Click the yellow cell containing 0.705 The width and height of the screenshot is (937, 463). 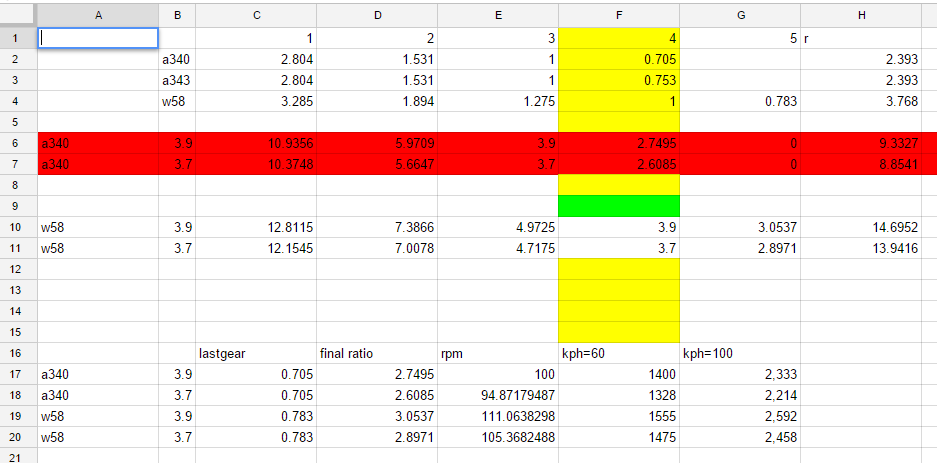(618, 59)
